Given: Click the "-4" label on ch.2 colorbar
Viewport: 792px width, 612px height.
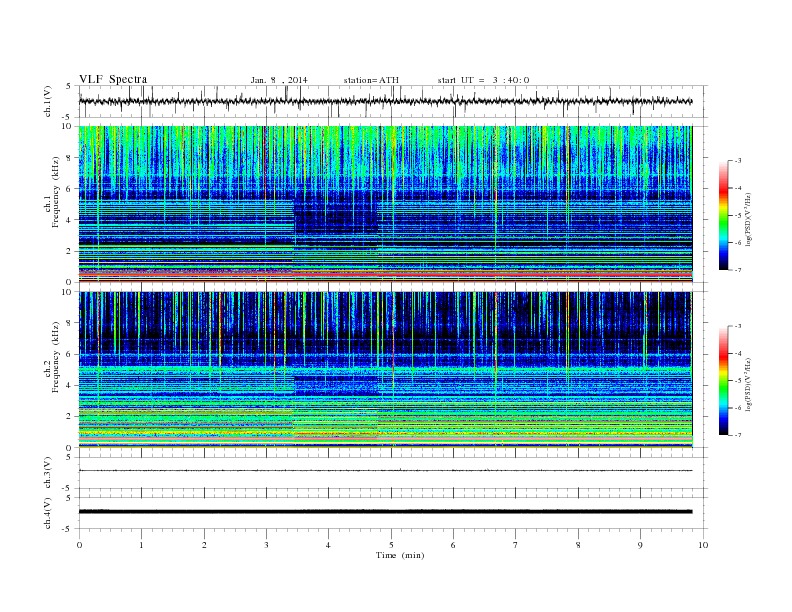Looking at the screenshot, I should tap(737, 354).
